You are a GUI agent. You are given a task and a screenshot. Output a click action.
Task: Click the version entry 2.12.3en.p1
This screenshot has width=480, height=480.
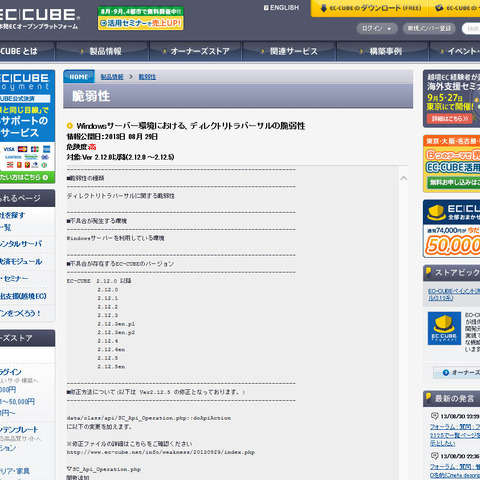point(116,324)
